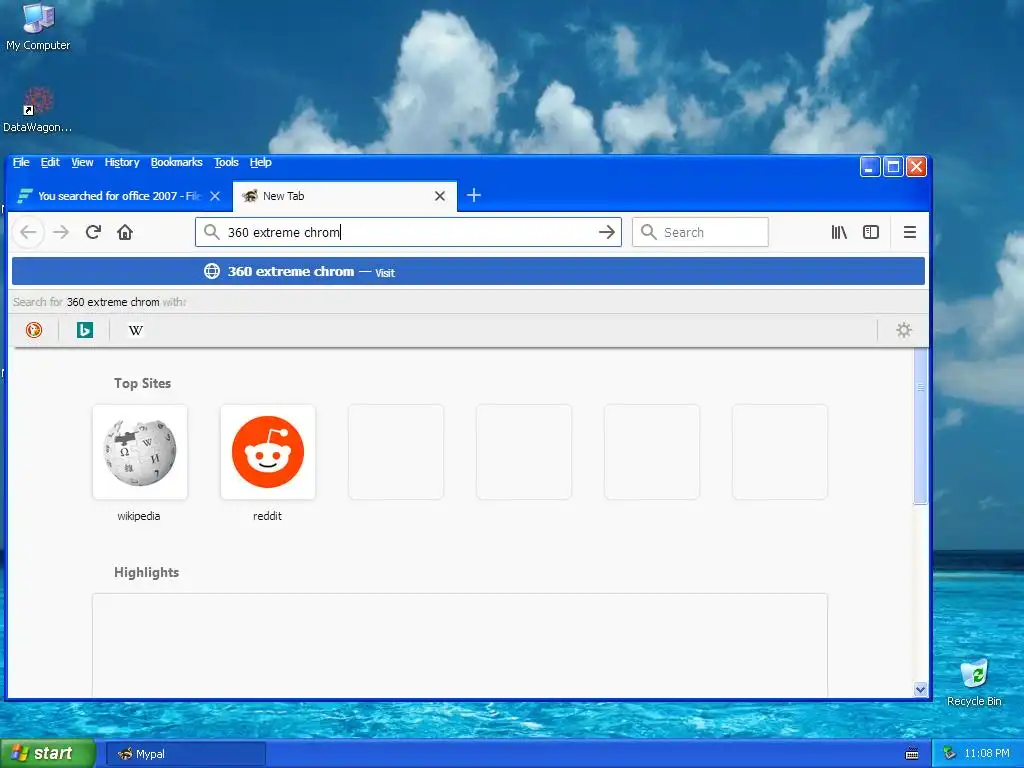This screenshot has height=768, width=1024.
Task: Search with the Wikipedia W engine icon
Action: pos(136,330)
